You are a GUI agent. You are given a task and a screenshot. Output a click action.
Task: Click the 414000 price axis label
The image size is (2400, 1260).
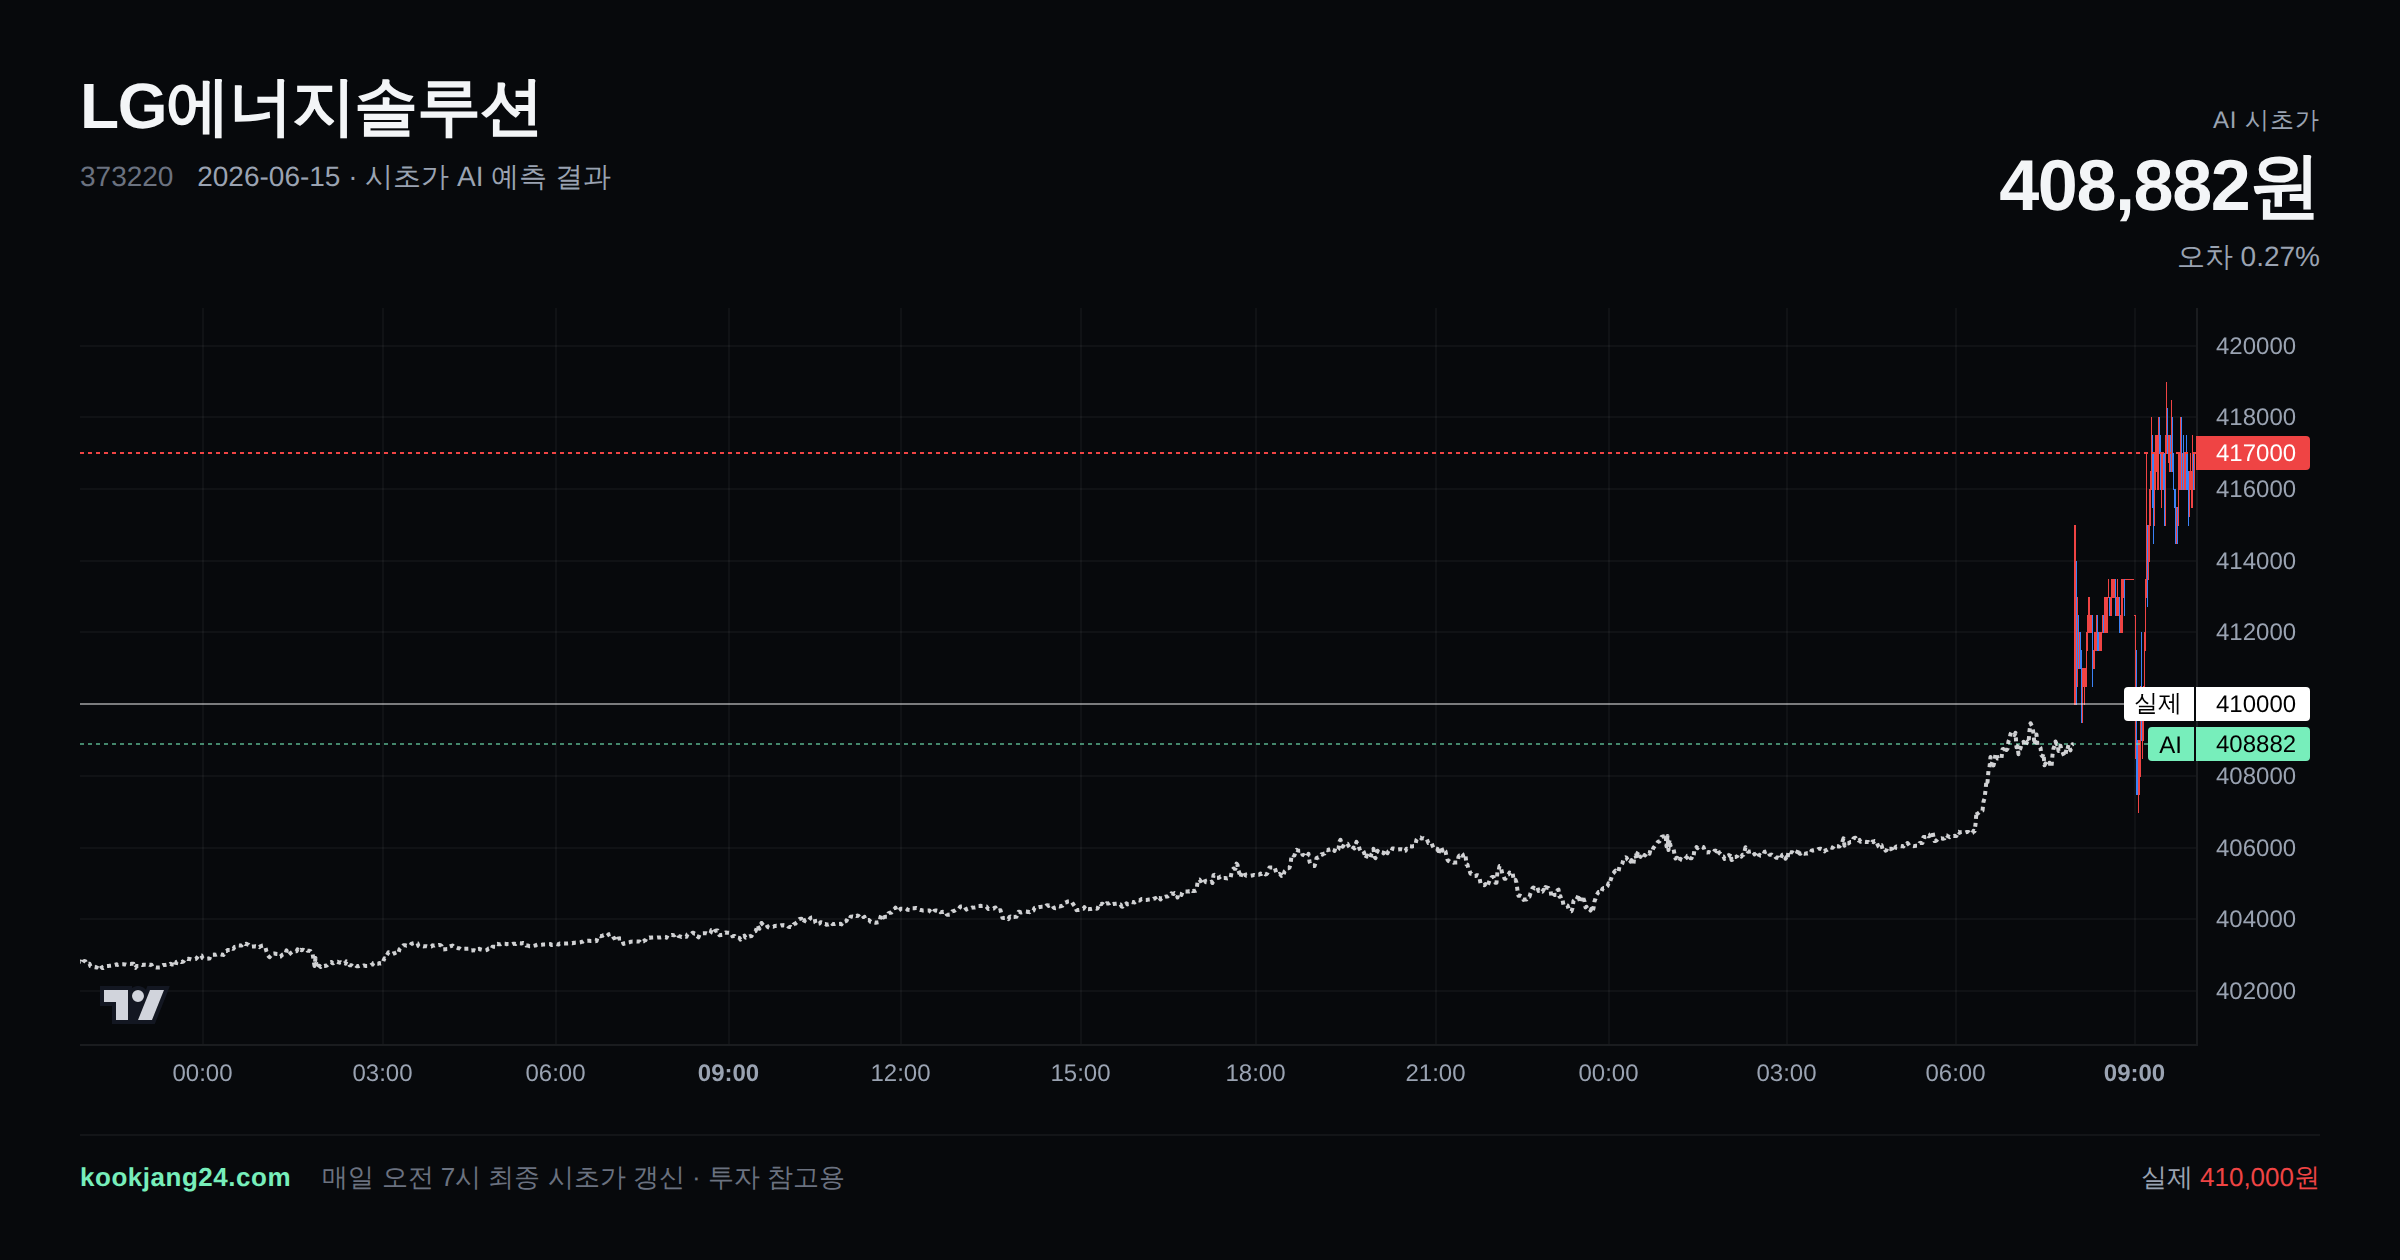(2255, 561)
